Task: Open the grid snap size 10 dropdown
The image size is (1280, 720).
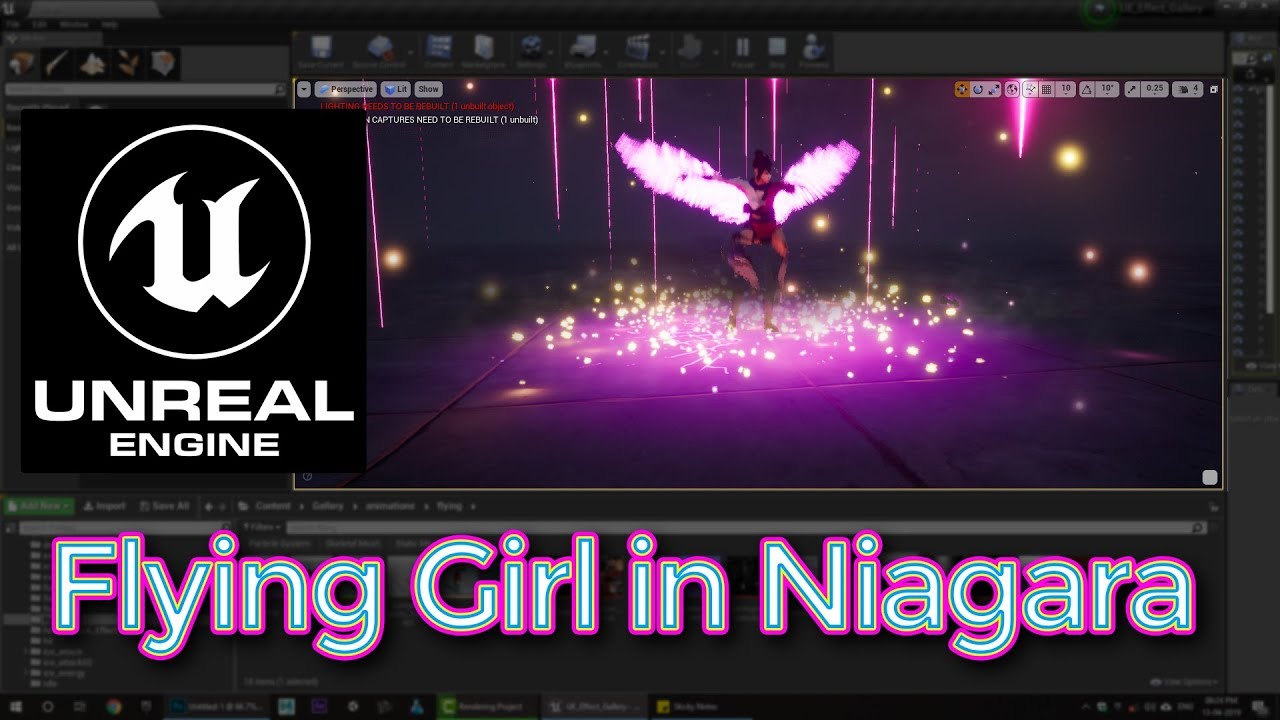Action: pyautogui.click(x=1066, y=89)
